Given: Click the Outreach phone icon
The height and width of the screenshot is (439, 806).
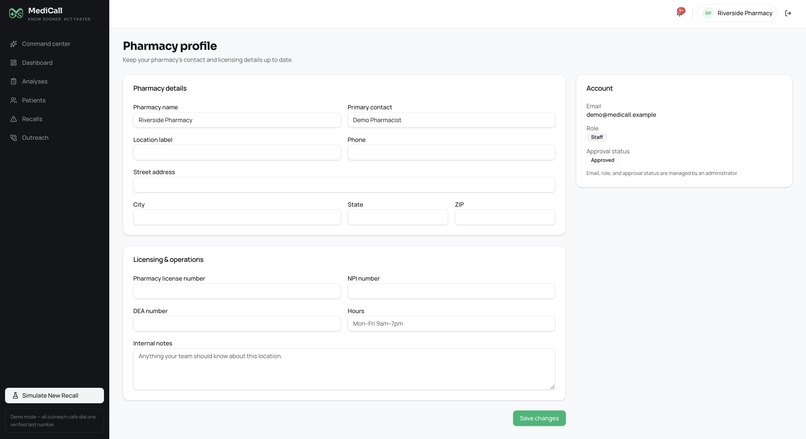Looking at the screenshot, I should (x=13, y=138).
